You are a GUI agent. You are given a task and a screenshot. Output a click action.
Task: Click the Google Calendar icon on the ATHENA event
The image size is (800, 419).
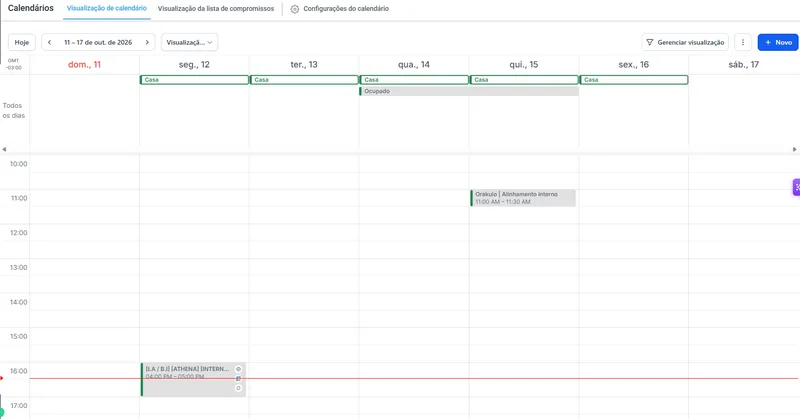[238, 379]
